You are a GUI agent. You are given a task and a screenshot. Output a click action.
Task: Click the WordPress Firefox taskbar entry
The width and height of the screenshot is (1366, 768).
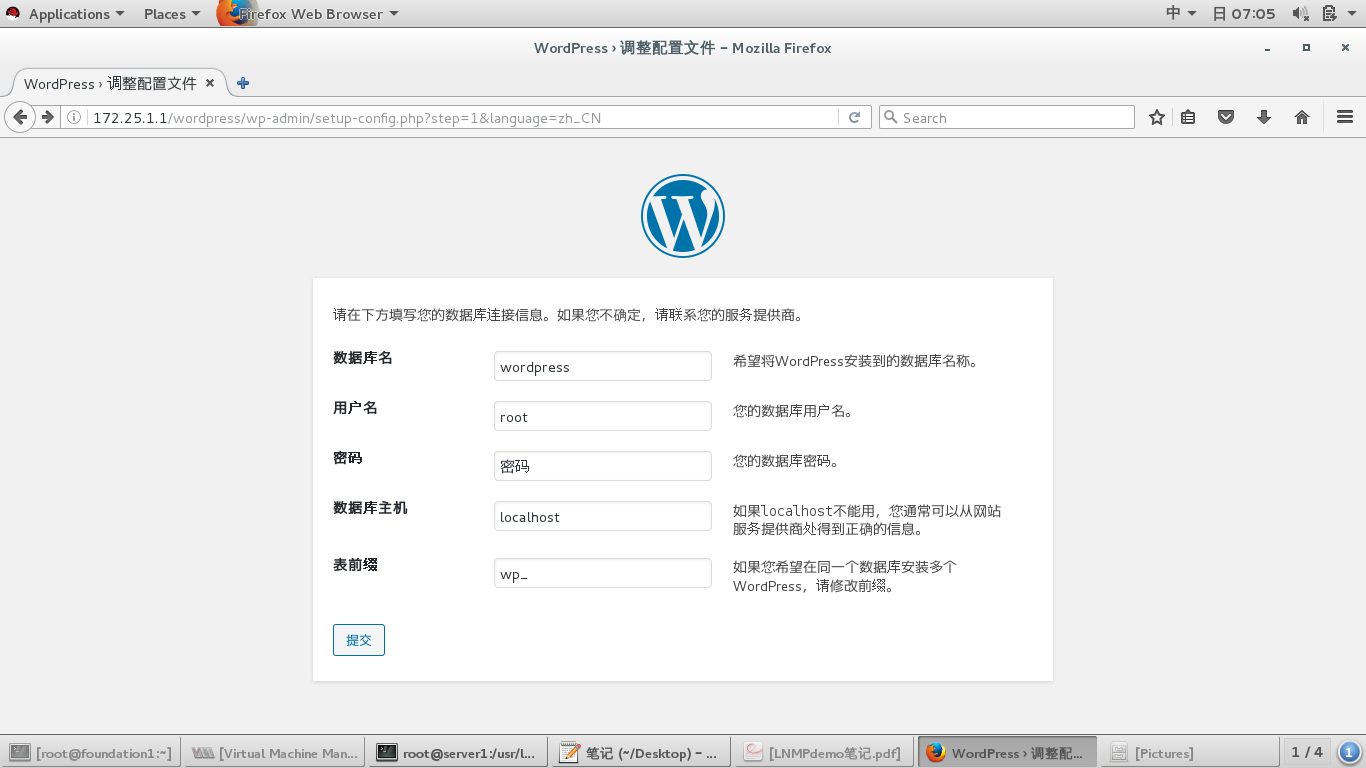click(1007, 753)
